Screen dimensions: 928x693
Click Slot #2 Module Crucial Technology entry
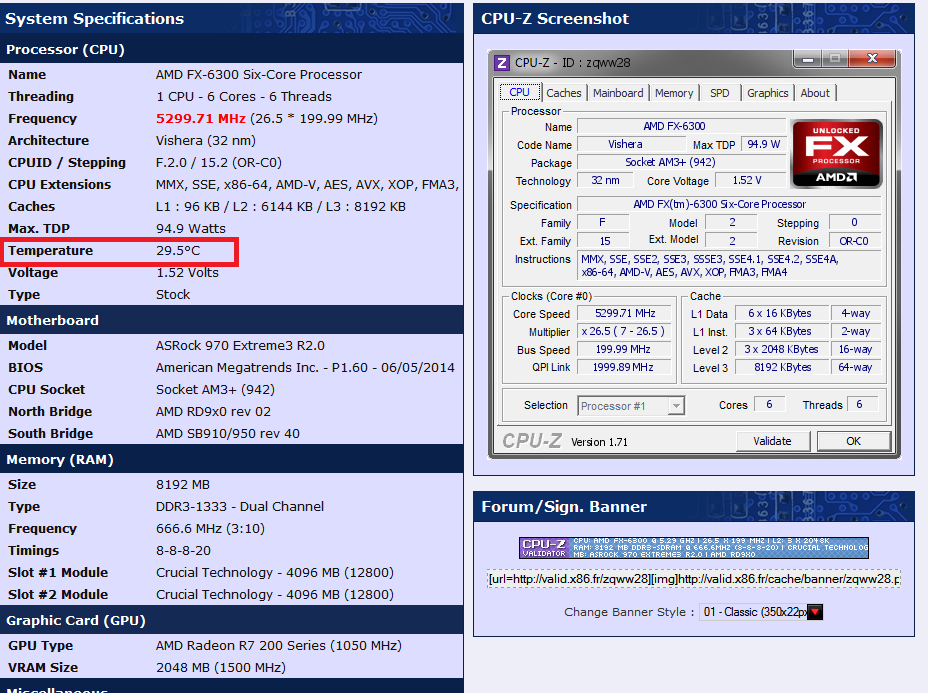(275, 594)
